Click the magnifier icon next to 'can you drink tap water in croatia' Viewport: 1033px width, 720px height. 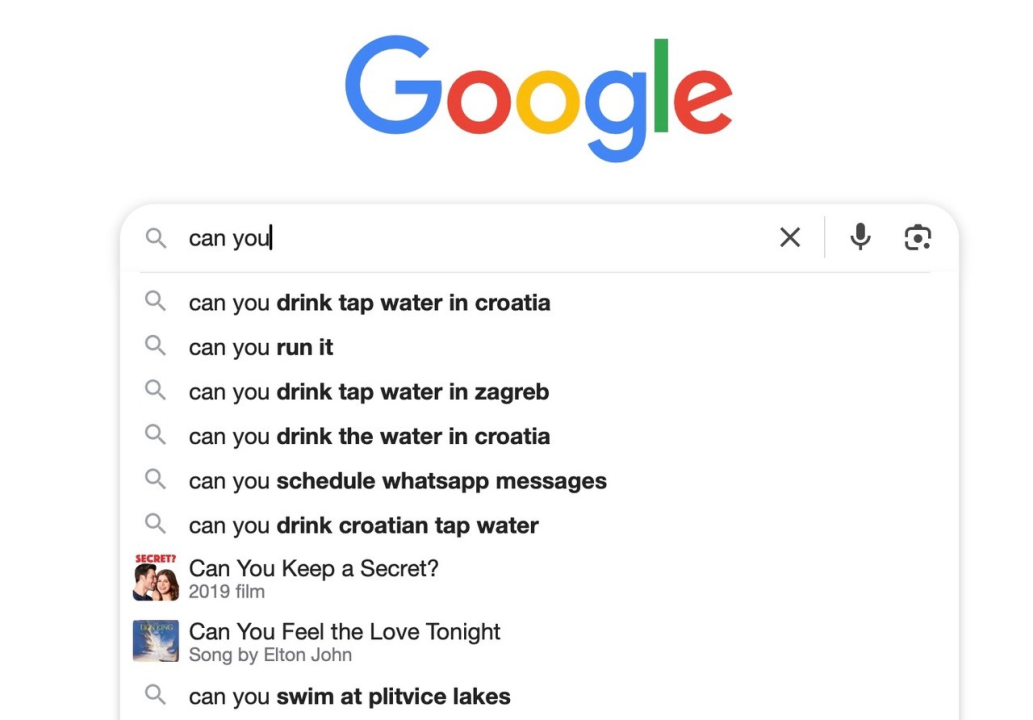(156, 302)
